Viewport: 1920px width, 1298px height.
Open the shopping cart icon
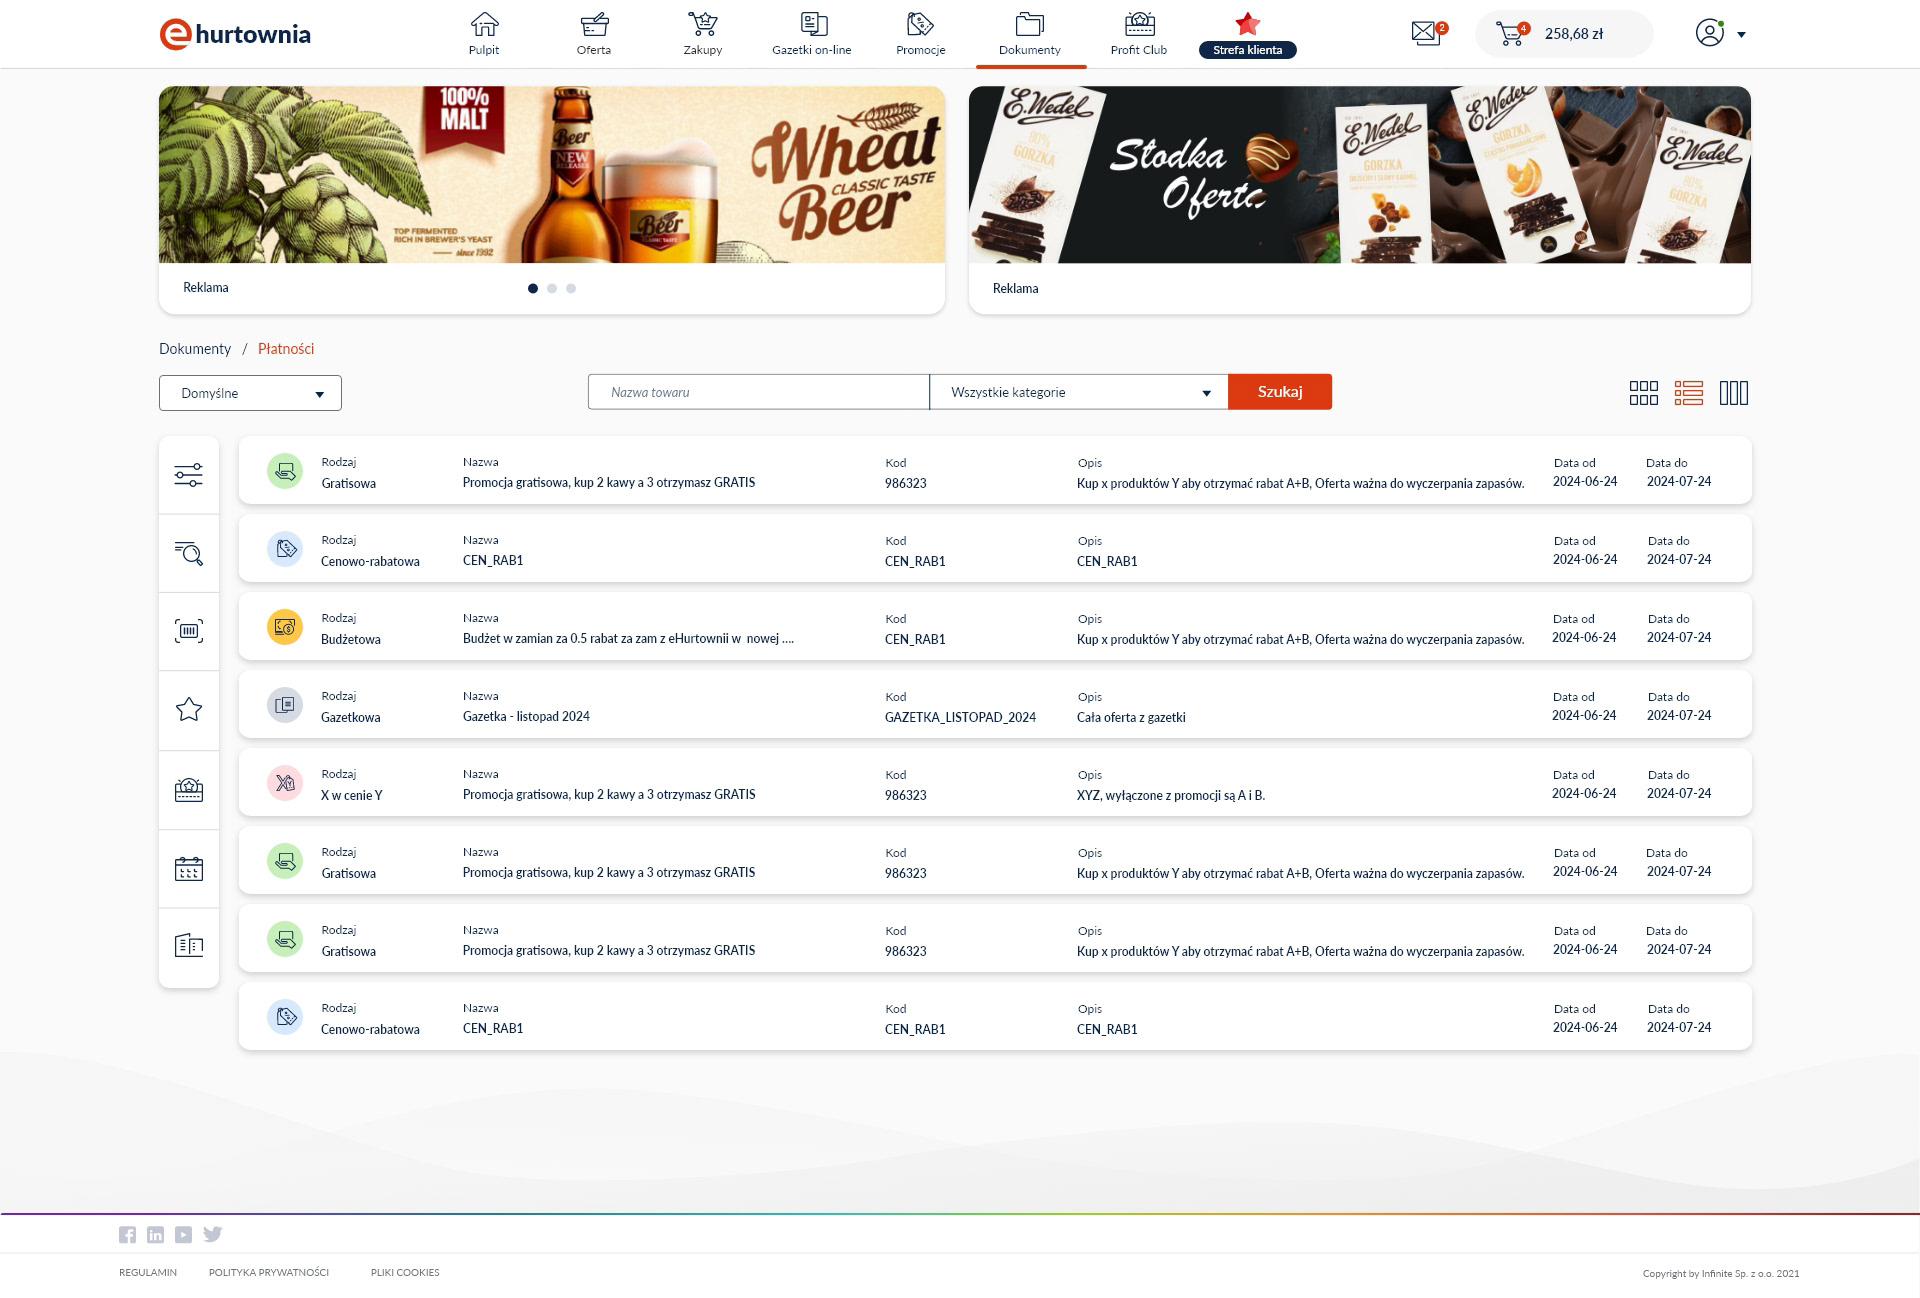[1510, 34]
